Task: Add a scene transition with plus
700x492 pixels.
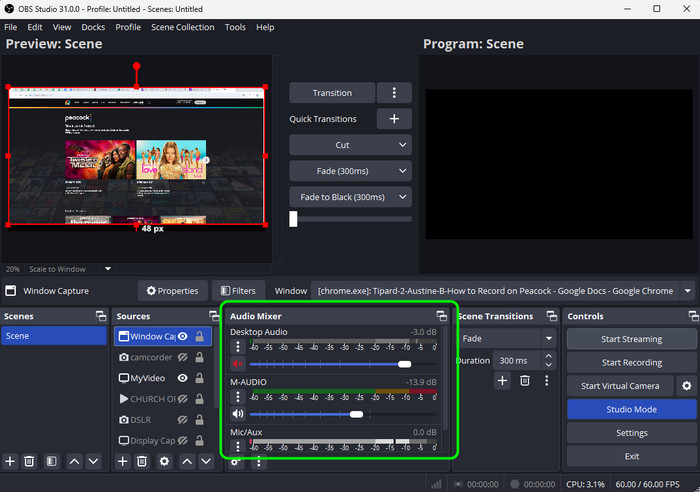Action: click(502, 380)
